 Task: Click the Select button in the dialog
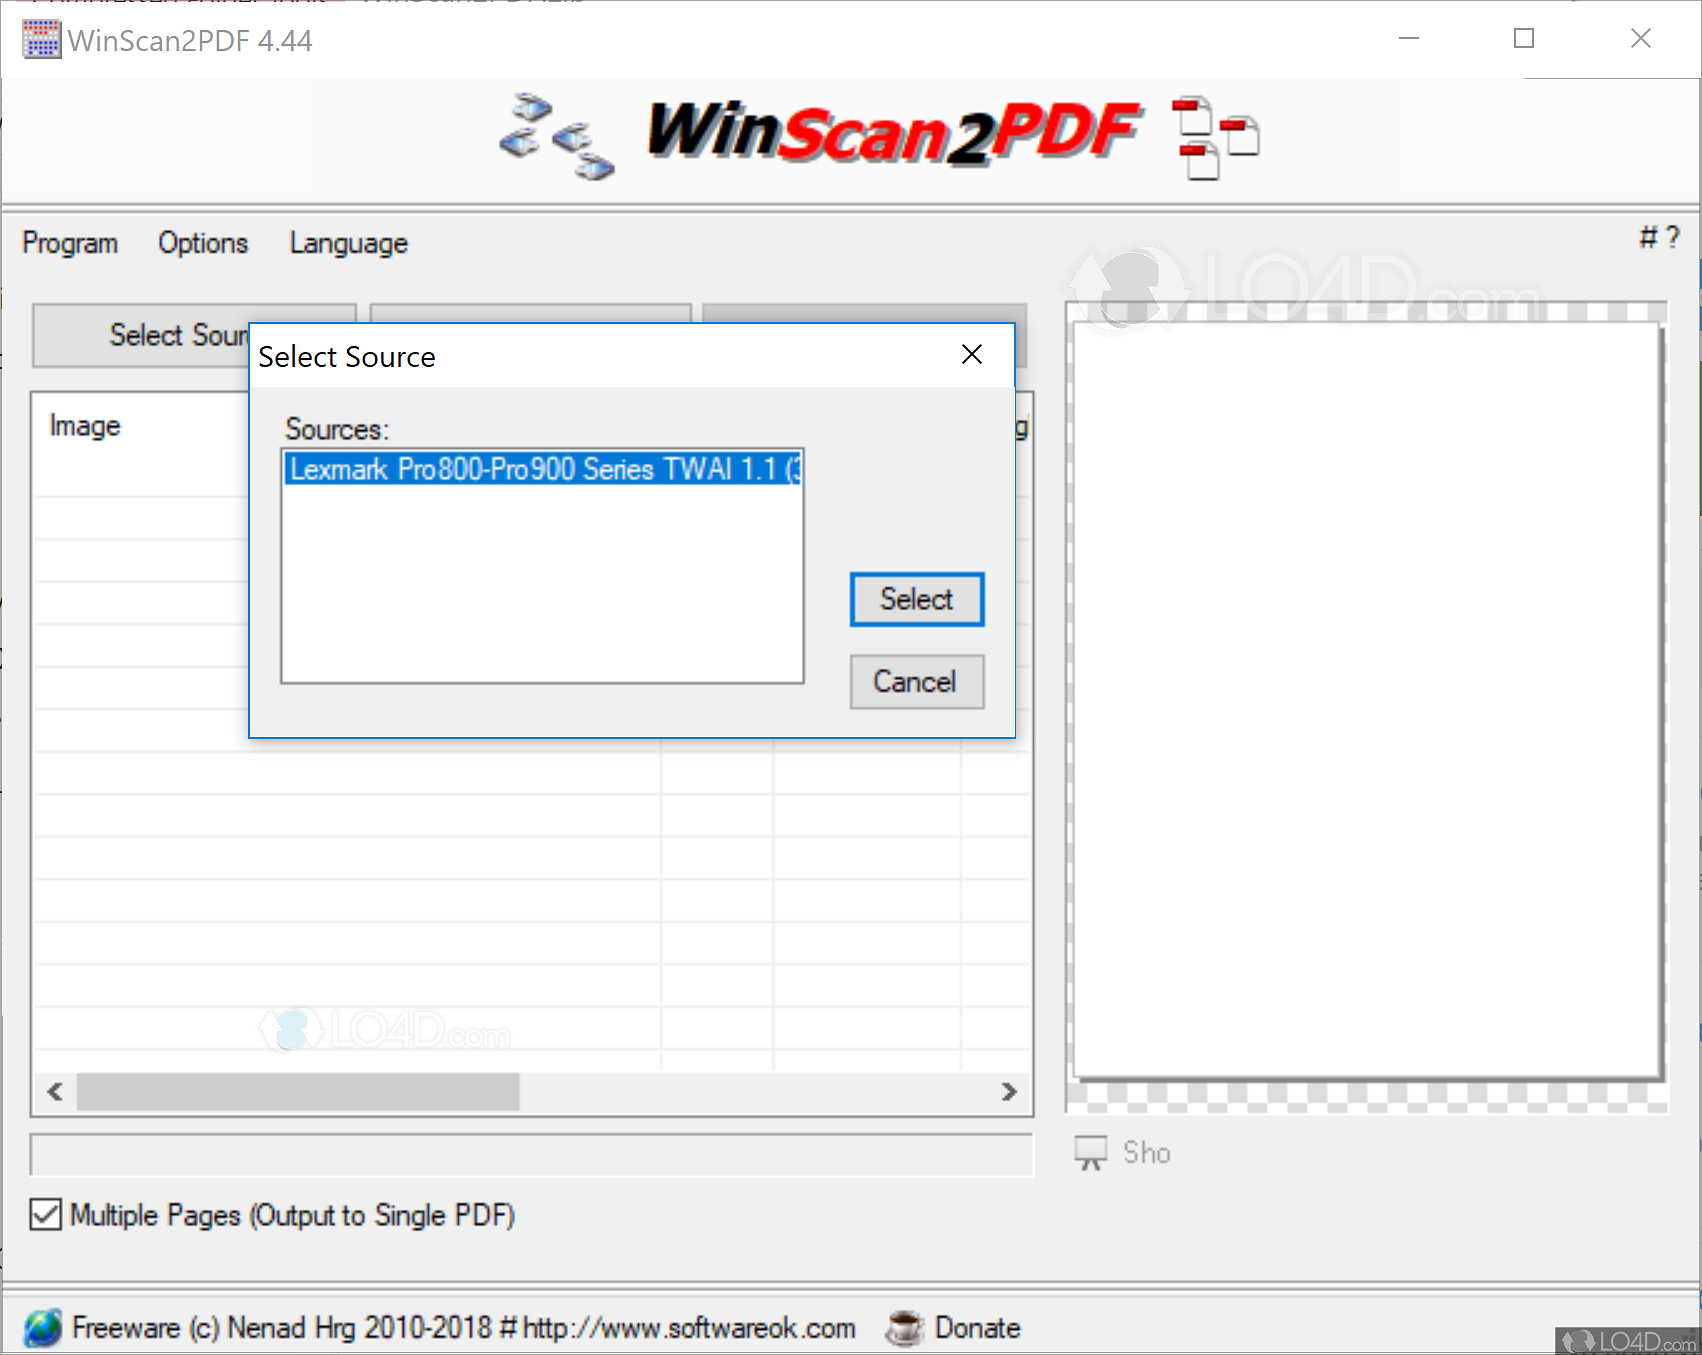point(917,599)
